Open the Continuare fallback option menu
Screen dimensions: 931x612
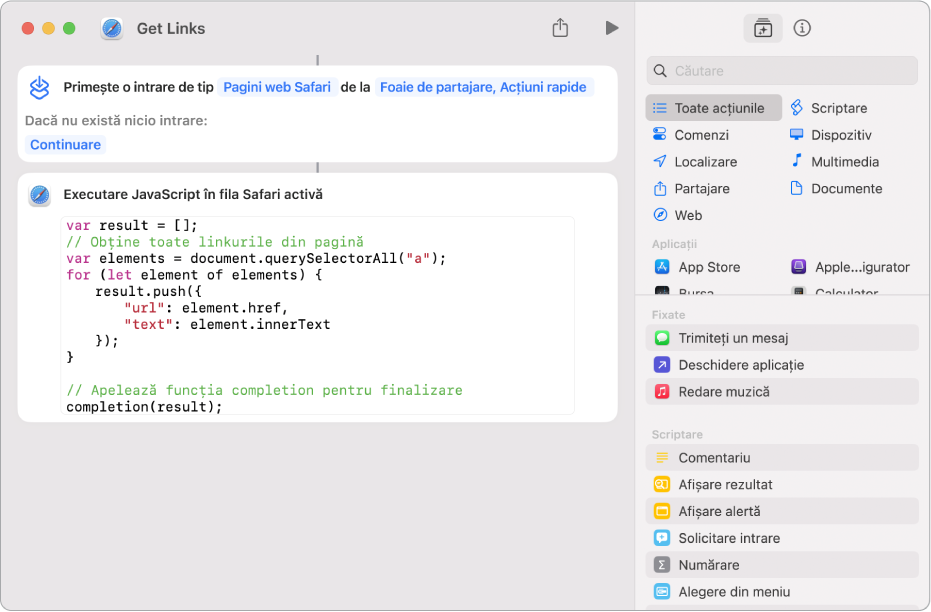(65, 145)
